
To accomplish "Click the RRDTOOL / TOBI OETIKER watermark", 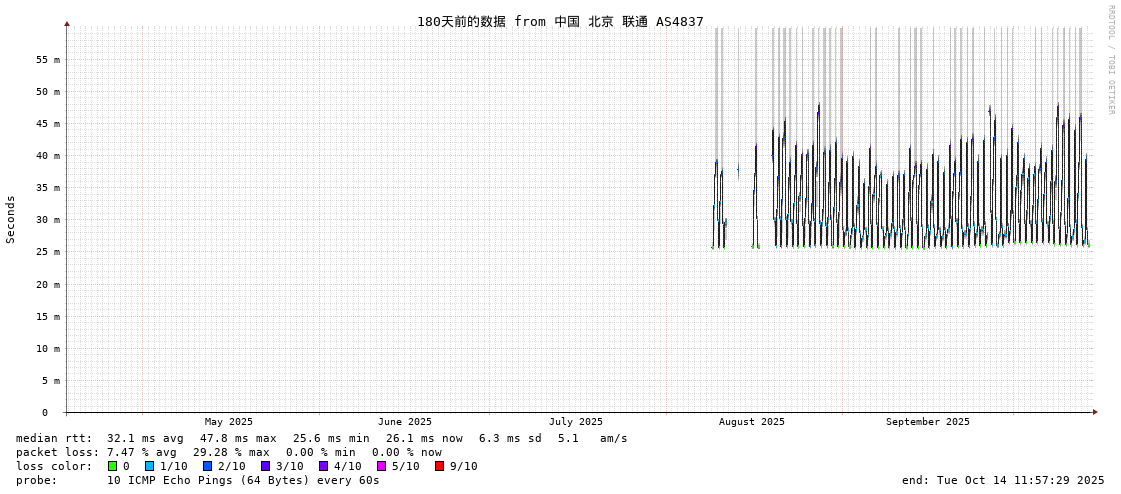I will pyautogui.click(x=1111, y=60).
